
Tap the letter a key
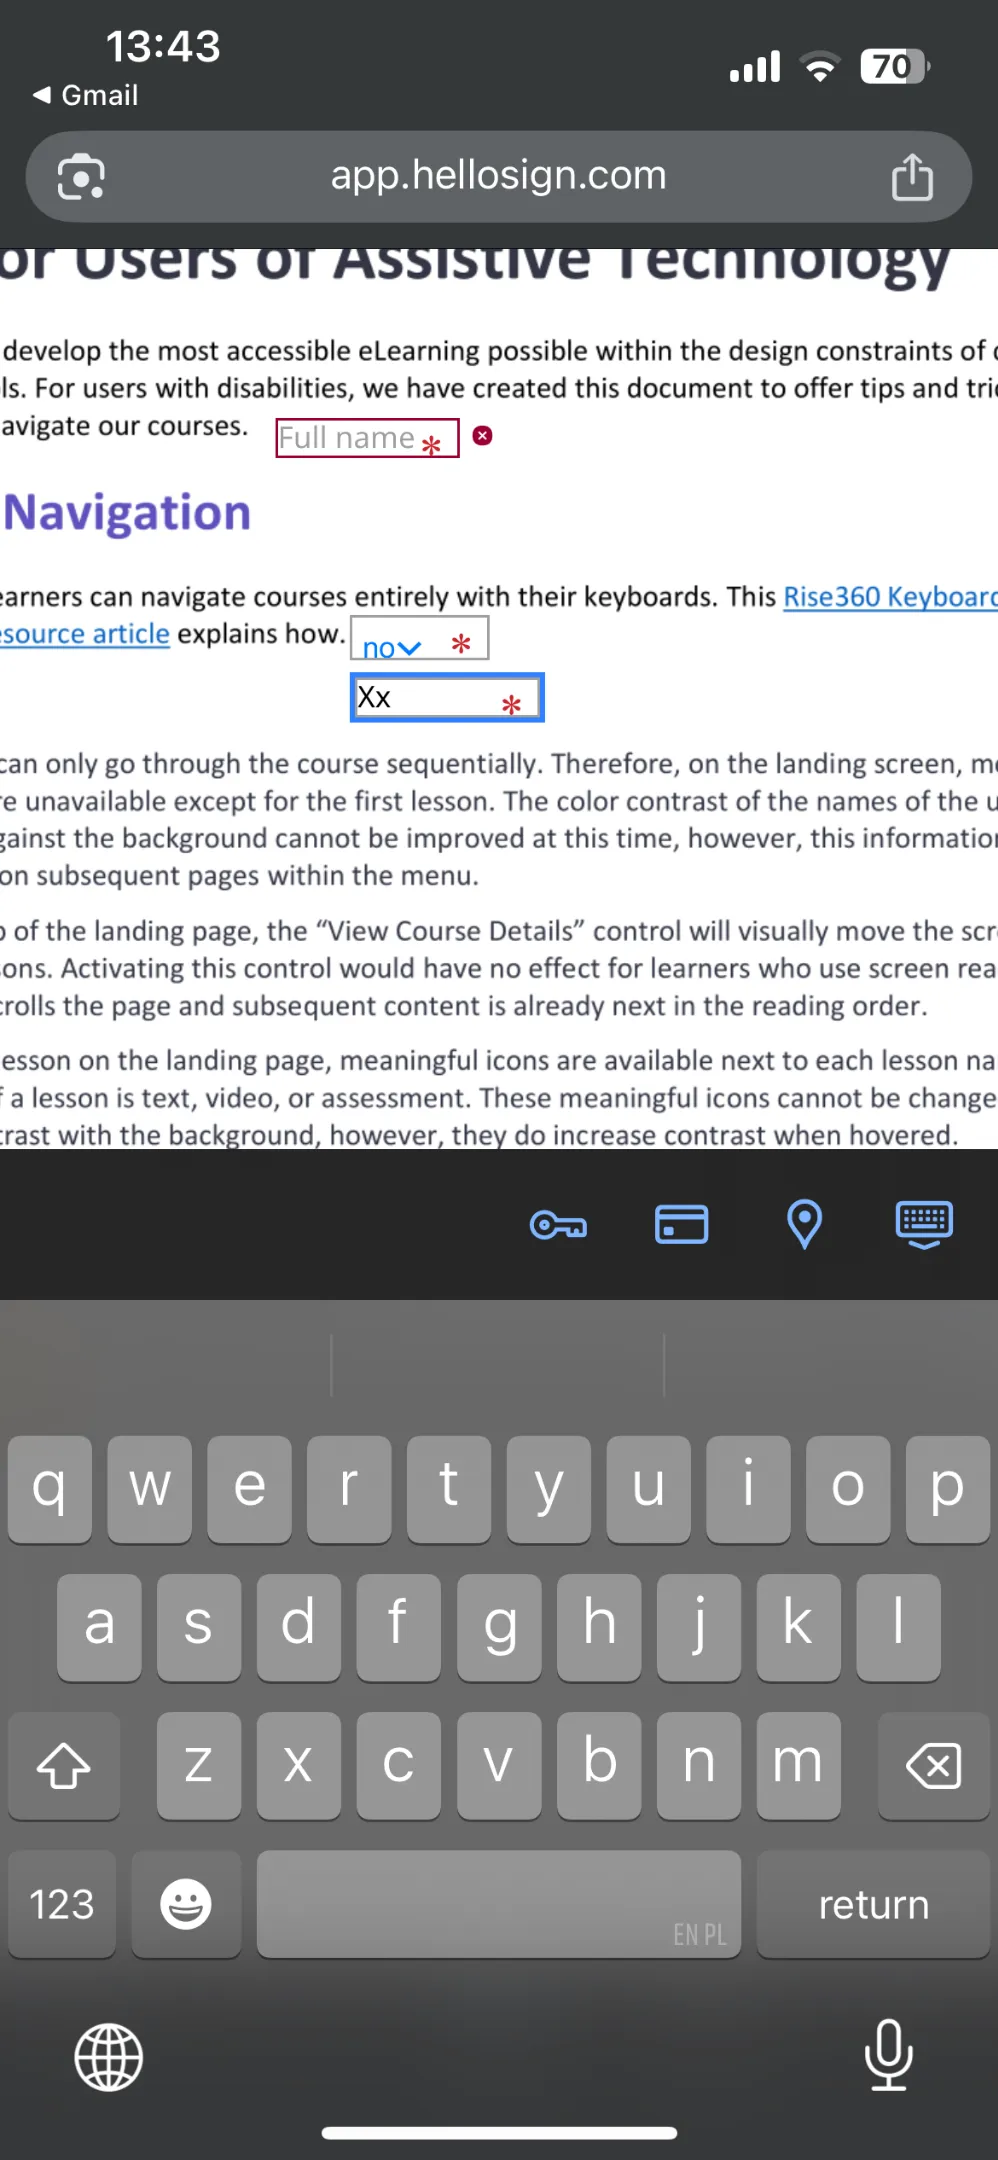coord(99,1627)
